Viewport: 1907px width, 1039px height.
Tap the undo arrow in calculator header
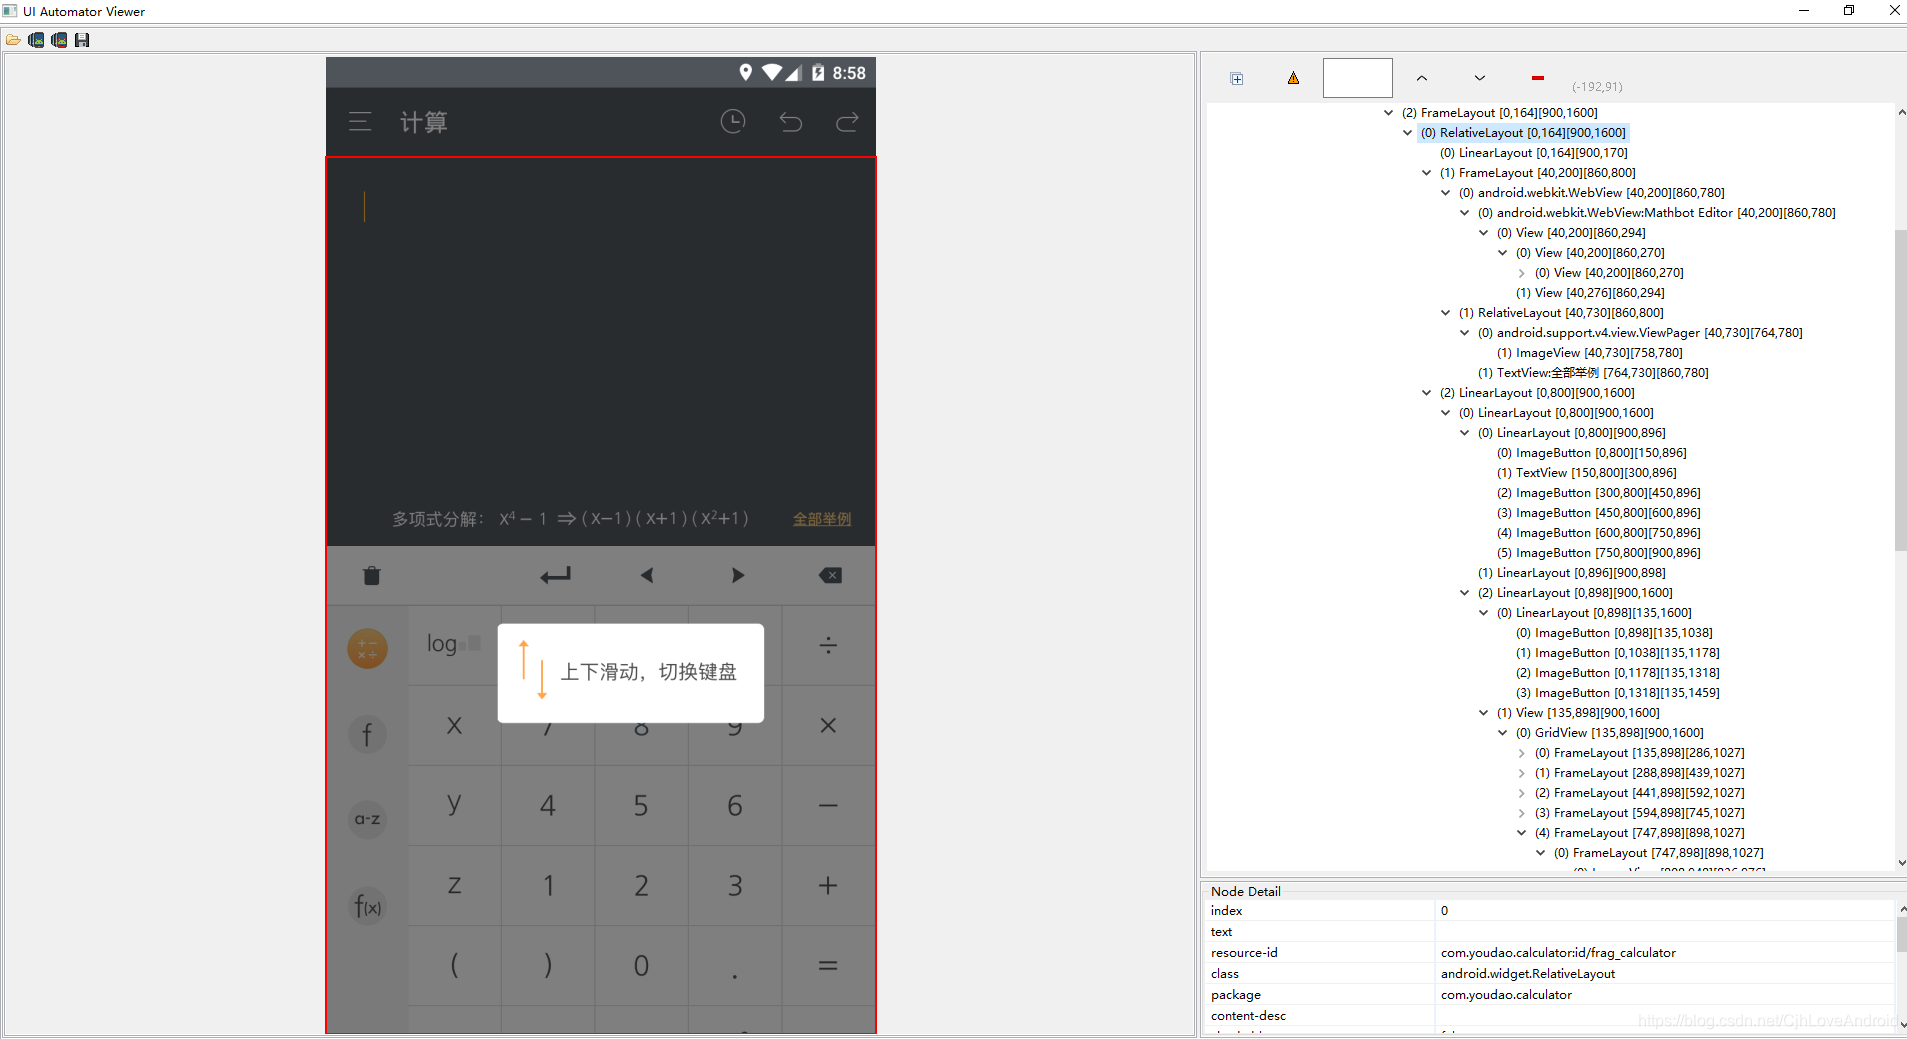[x=790, y=122]
